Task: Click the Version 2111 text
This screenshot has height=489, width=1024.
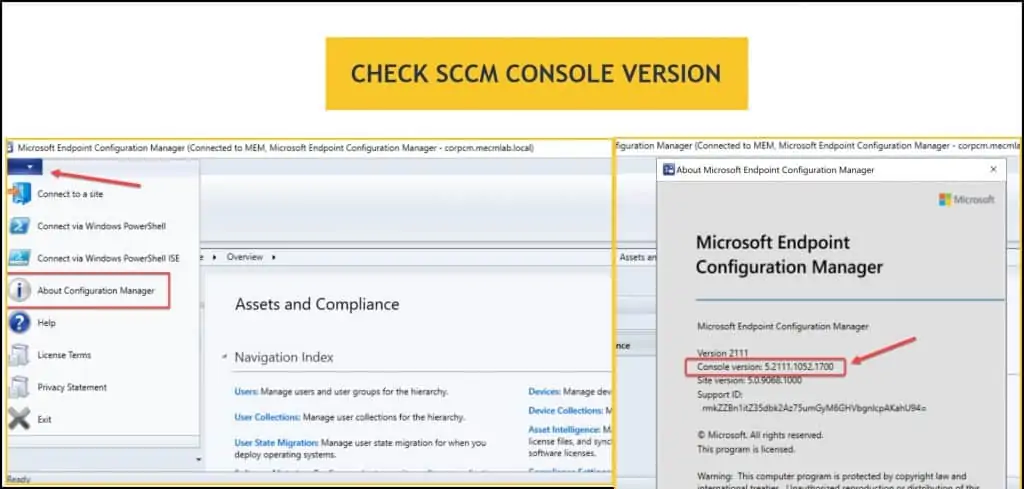Action: 722,353
